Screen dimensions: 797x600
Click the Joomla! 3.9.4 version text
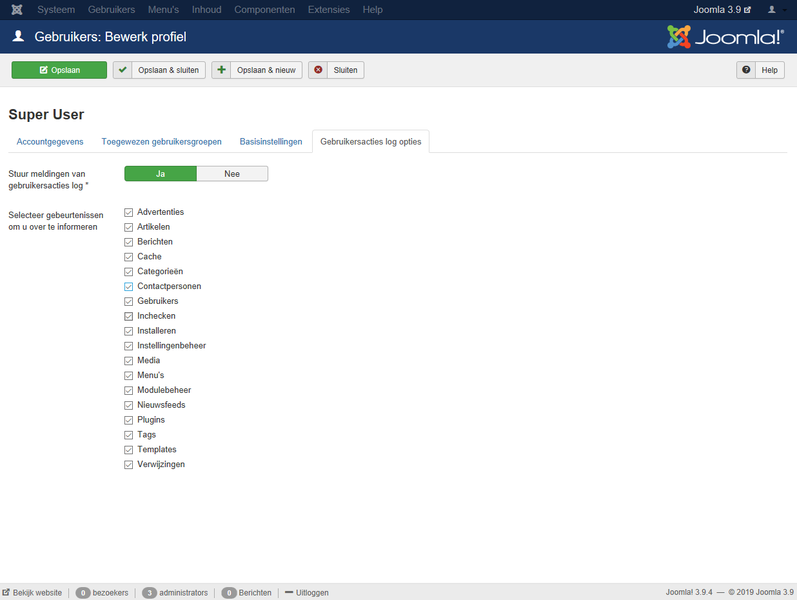coord(689,592)
